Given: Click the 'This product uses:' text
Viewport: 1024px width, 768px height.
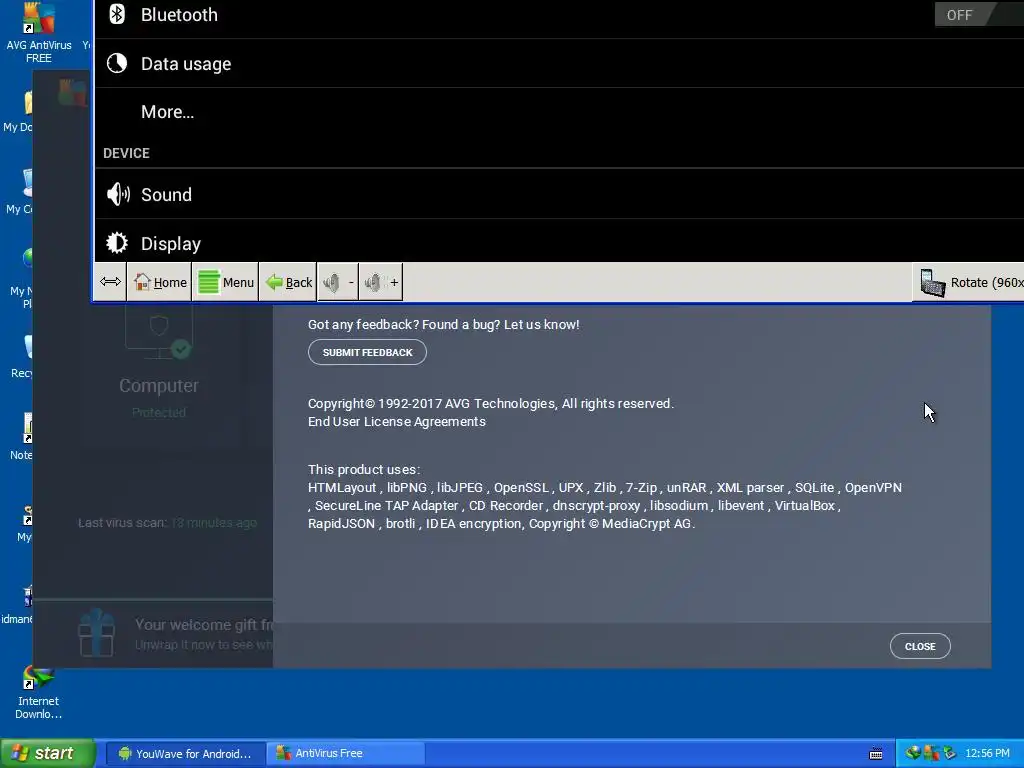Looking at the screenshot, I should (364, 470).
